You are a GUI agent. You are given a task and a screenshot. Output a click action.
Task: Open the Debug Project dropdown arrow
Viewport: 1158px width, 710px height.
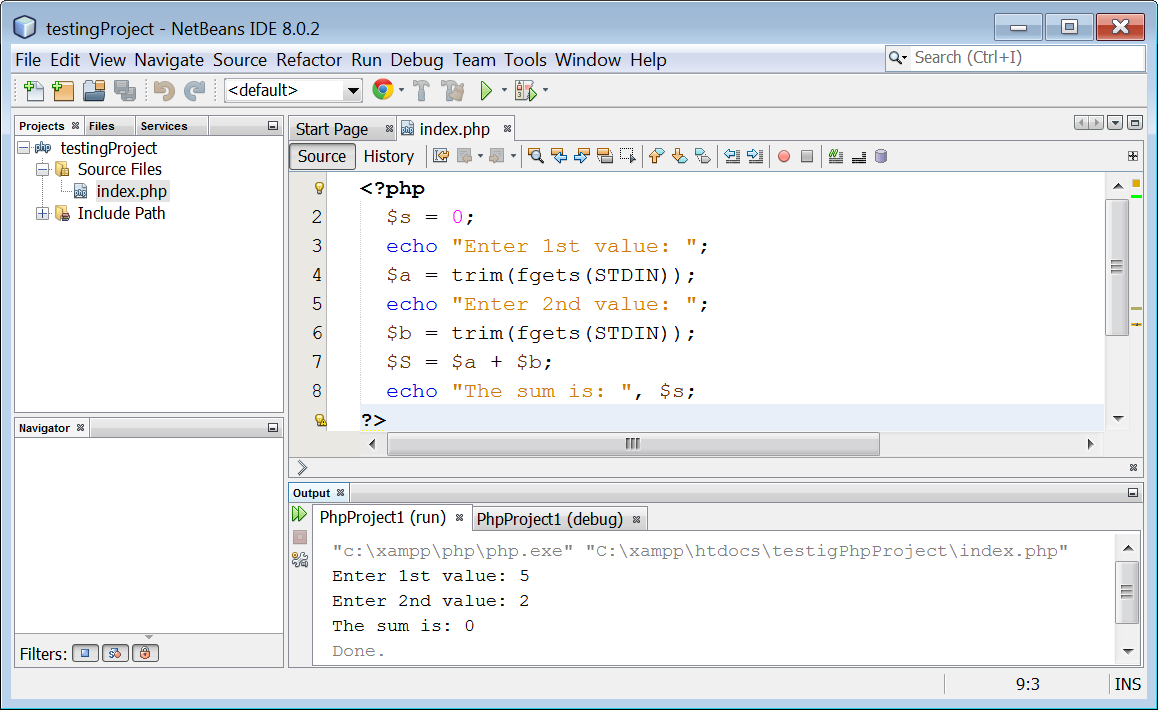(x=546, y=90)
